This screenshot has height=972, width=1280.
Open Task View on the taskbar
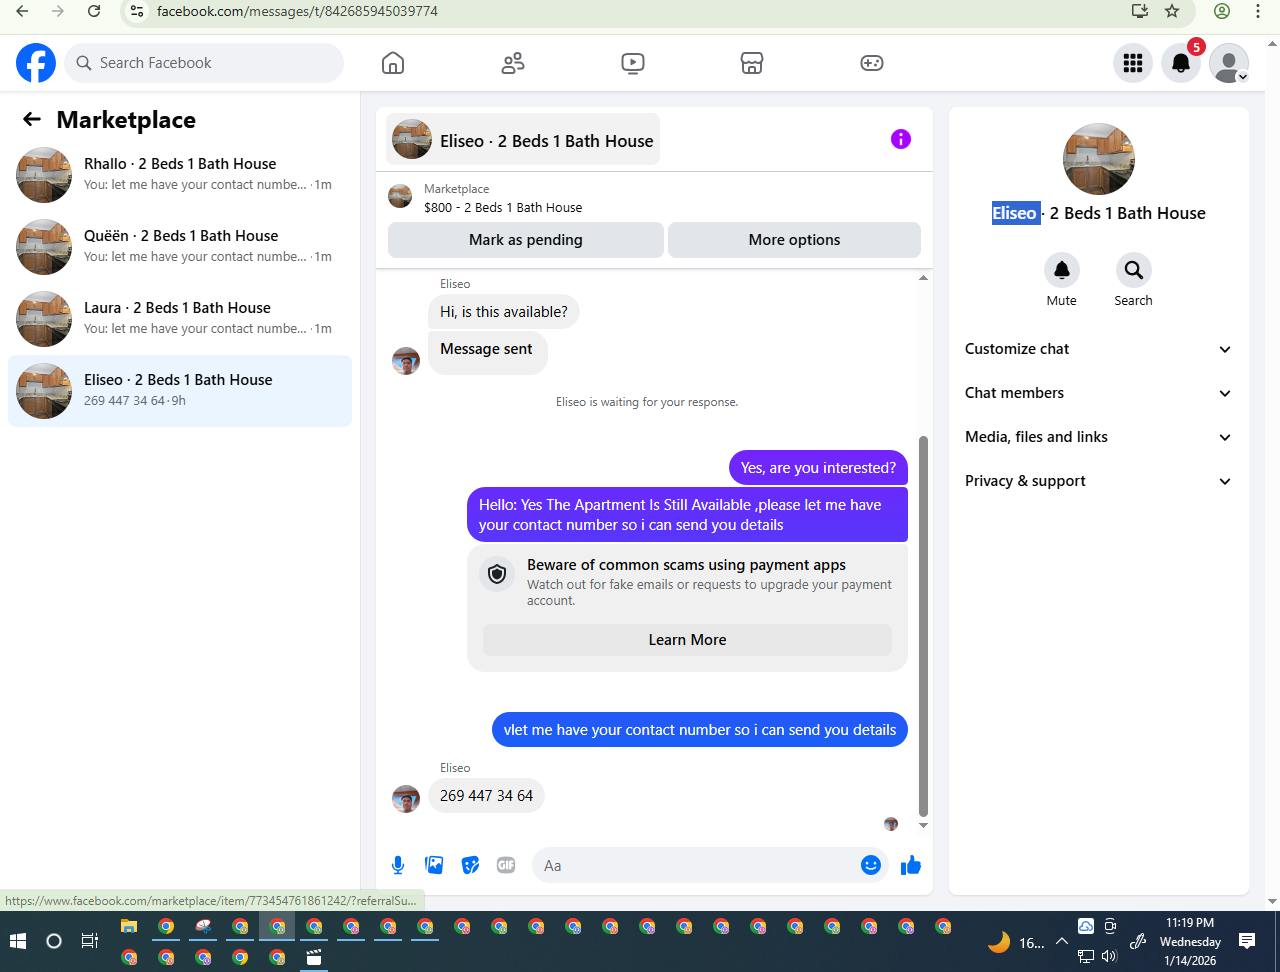(89, 941)
